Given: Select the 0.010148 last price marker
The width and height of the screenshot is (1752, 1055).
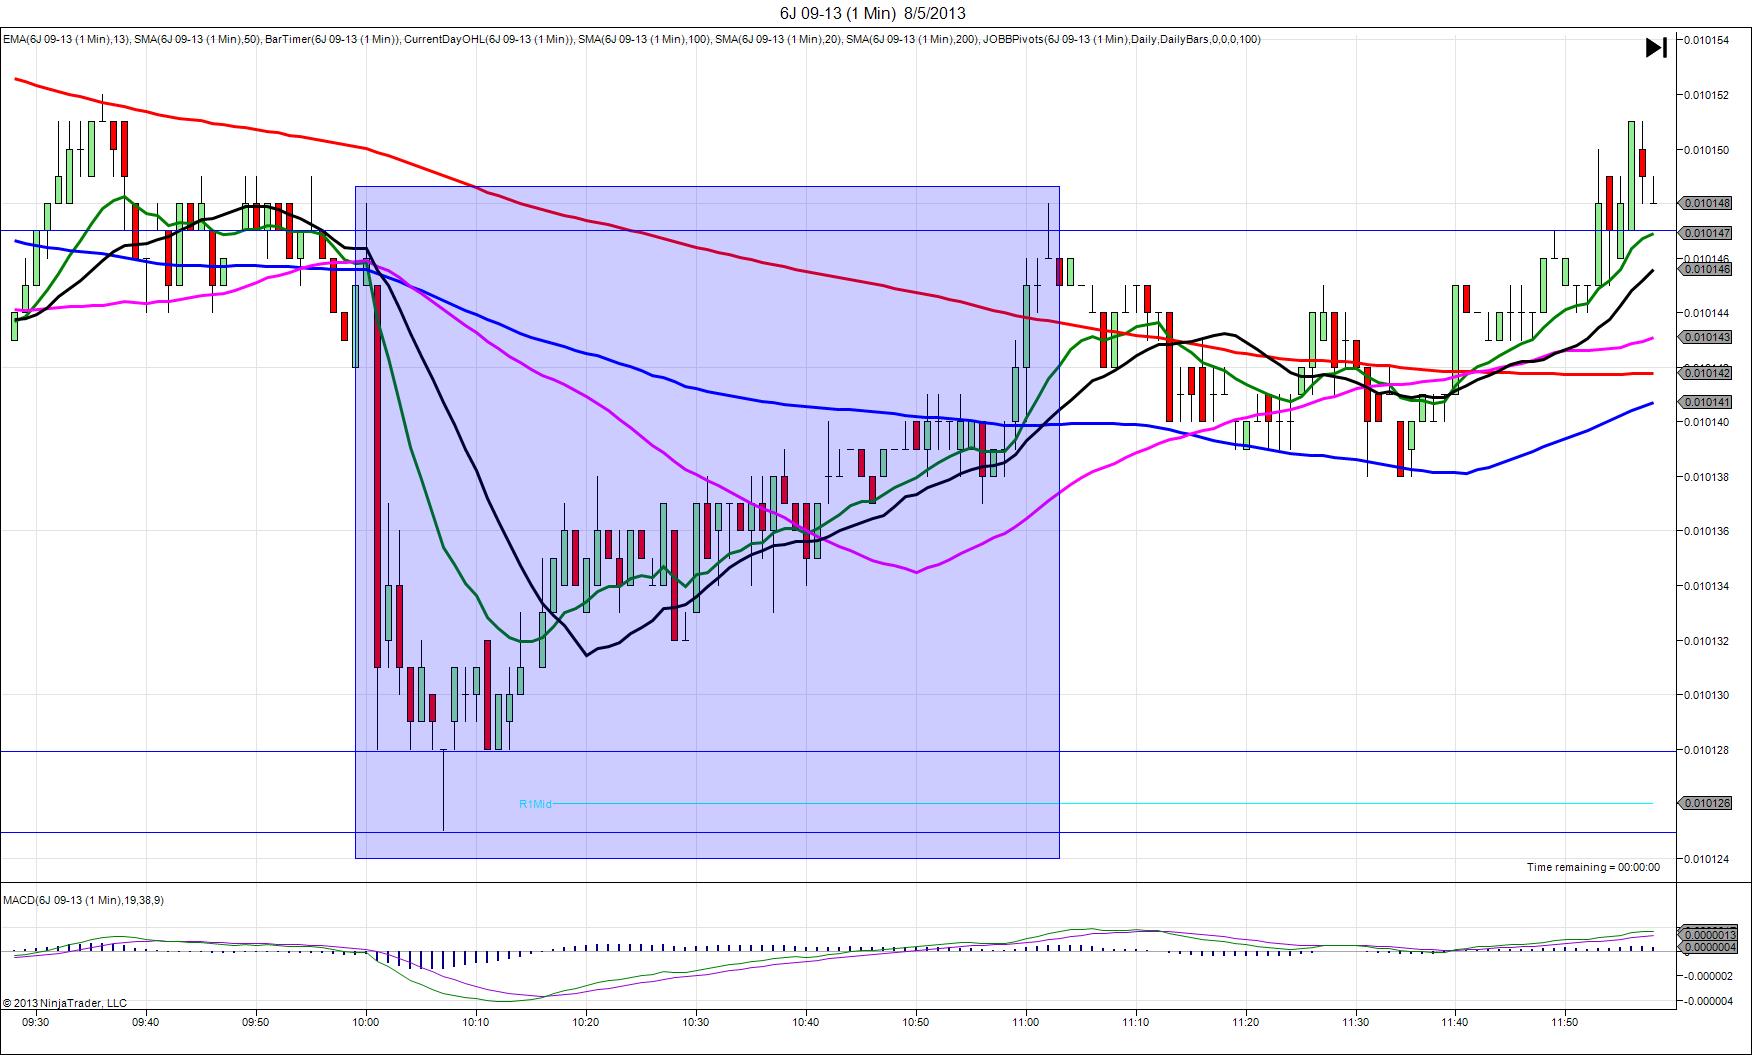Looking at the screenshot, I should coord(1705,203).
